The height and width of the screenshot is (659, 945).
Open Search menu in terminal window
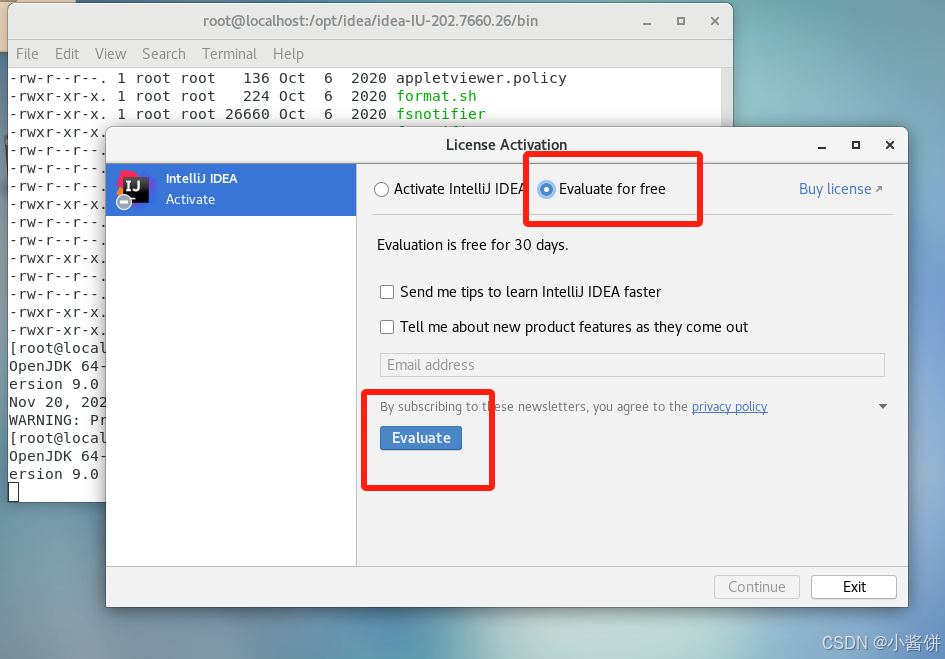[x=164, y=54]
